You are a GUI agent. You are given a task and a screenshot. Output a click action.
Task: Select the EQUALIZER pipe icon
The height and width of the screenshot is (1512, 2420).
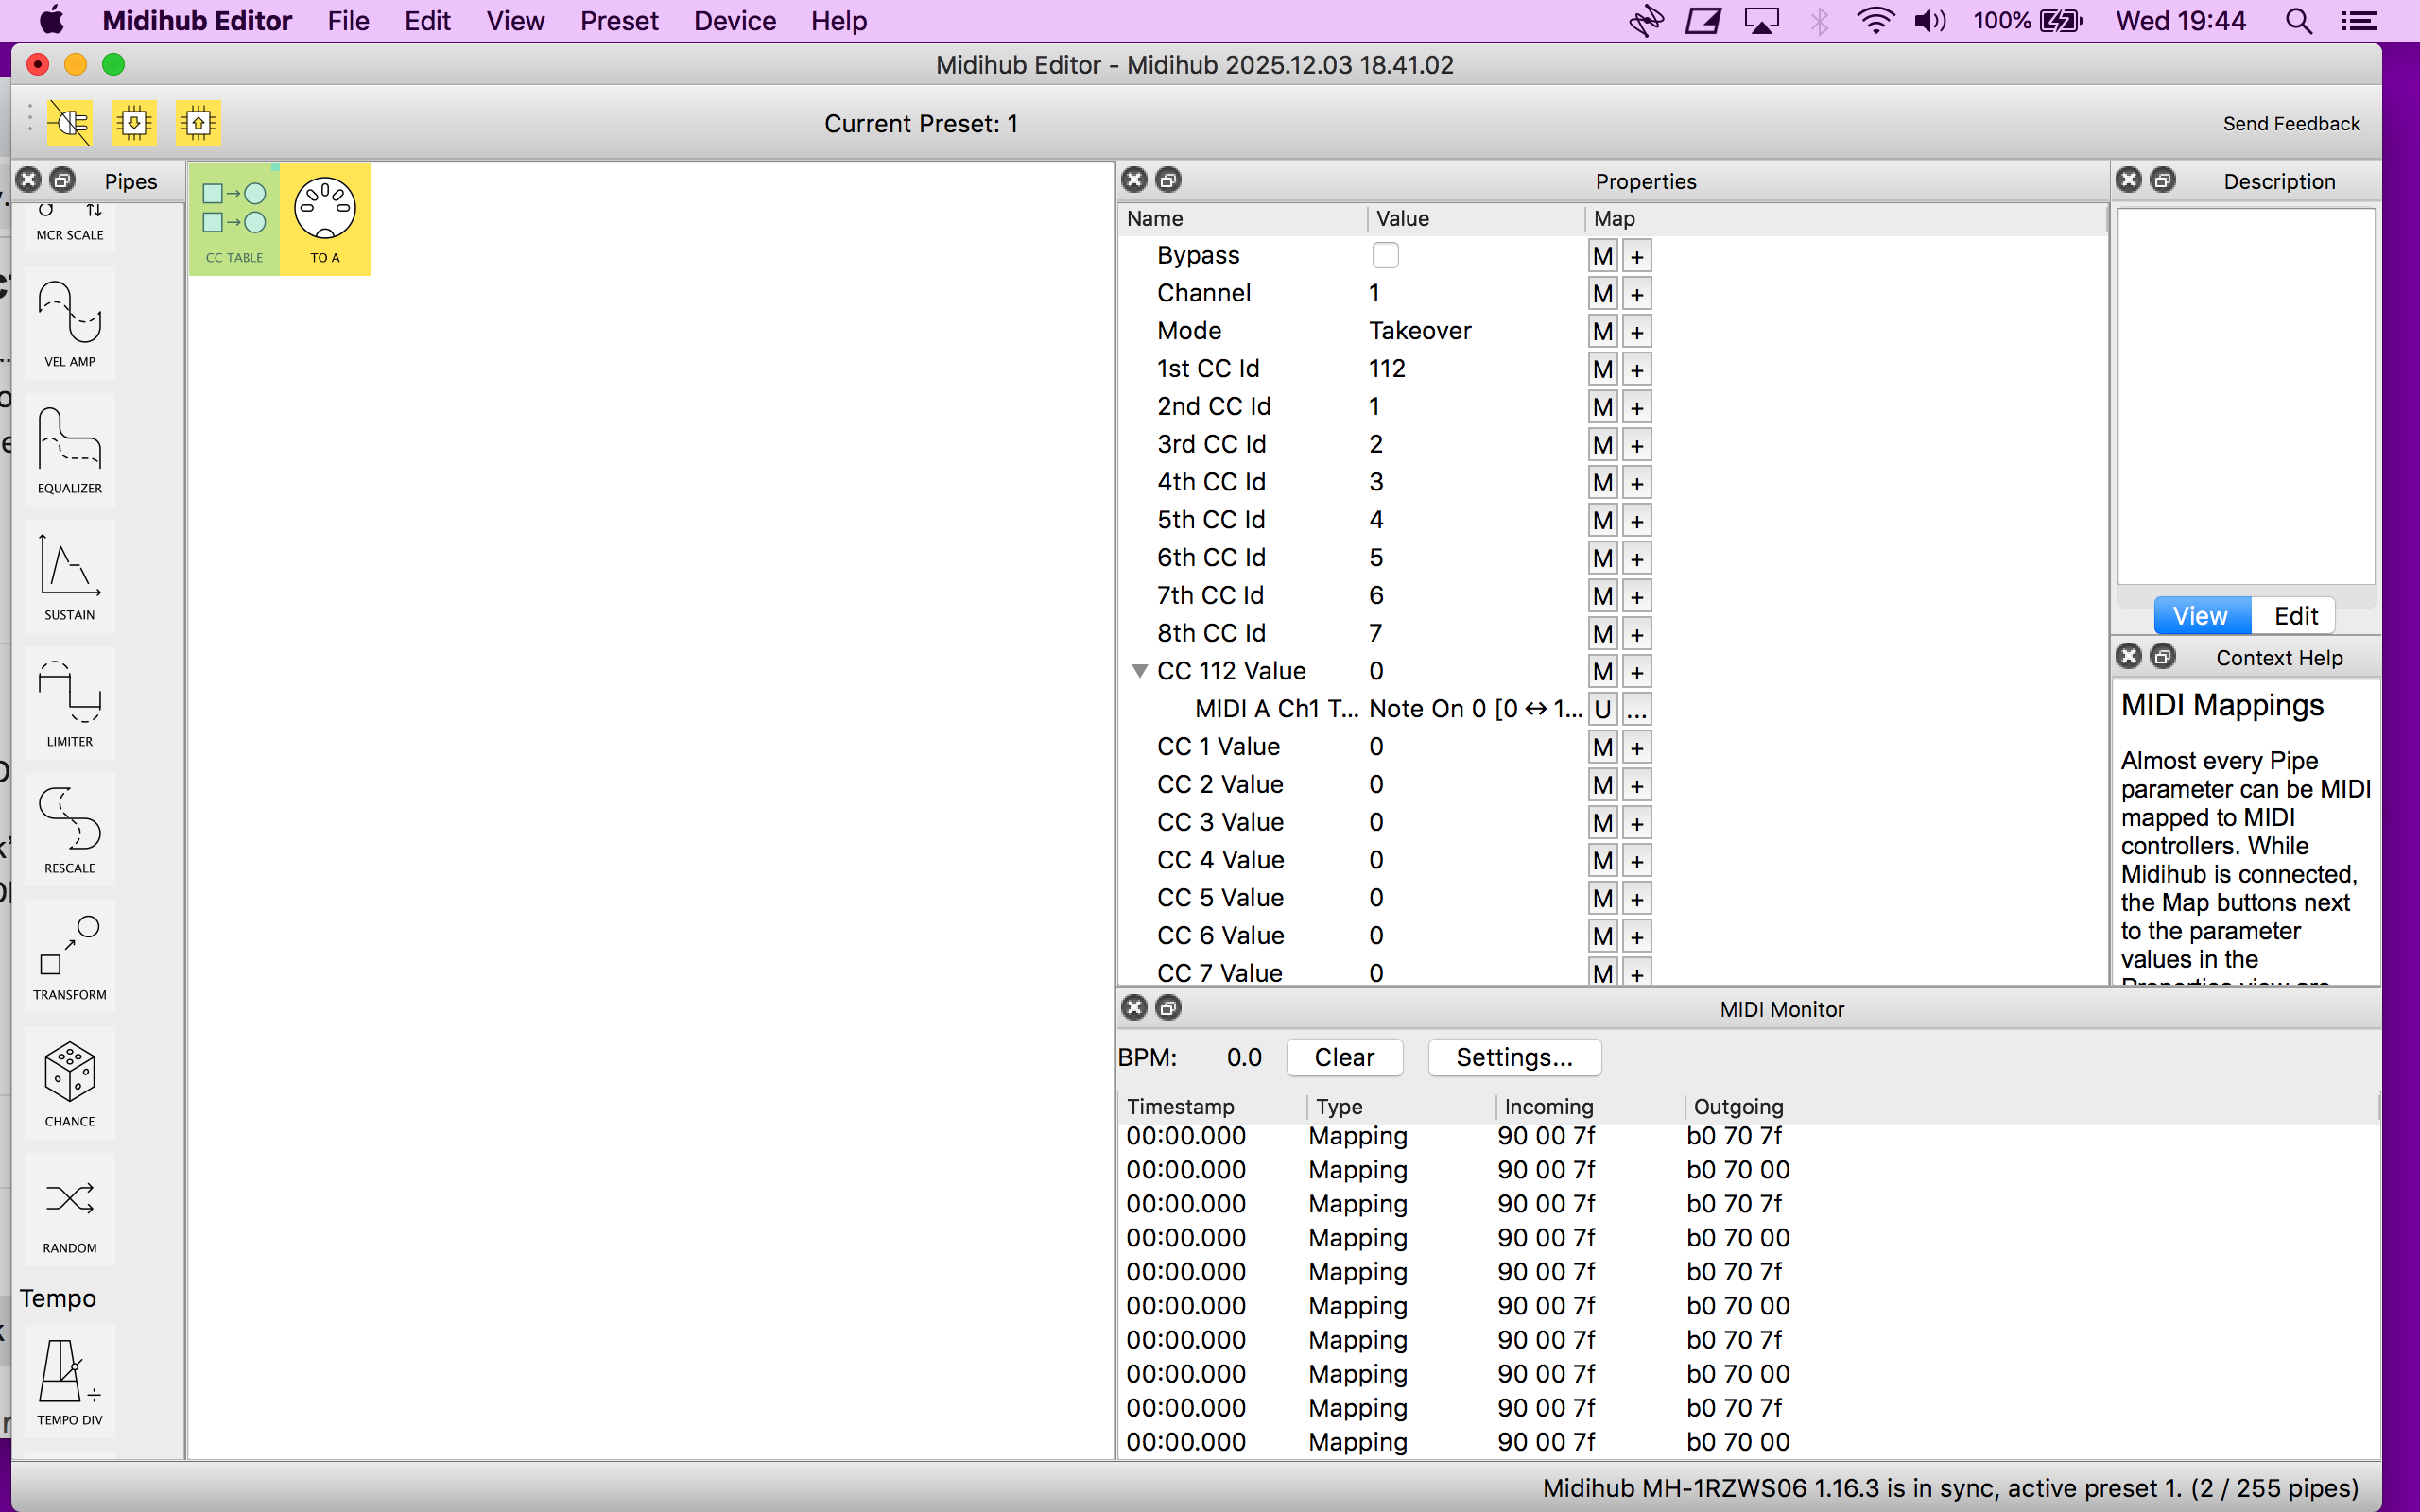(70, 450)
